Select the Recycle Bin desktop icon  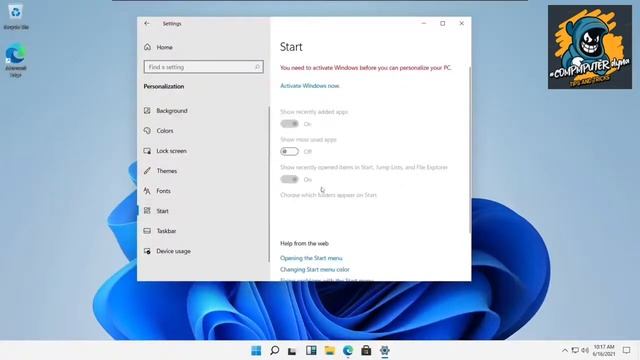click(16, 16)
